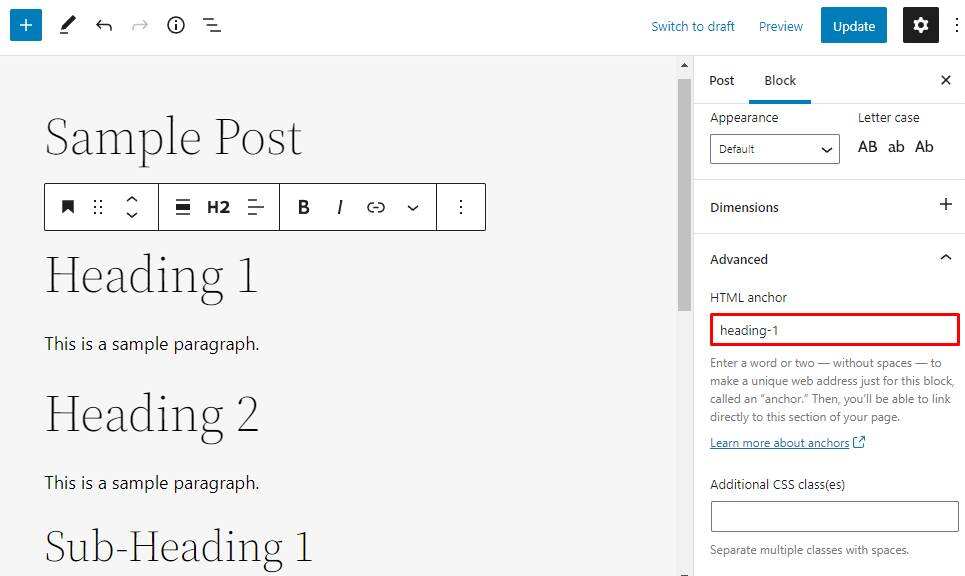This screenshot has height=576, width=965.
Task: Add Dimensions options plus icon
Action: click(946, 204)
